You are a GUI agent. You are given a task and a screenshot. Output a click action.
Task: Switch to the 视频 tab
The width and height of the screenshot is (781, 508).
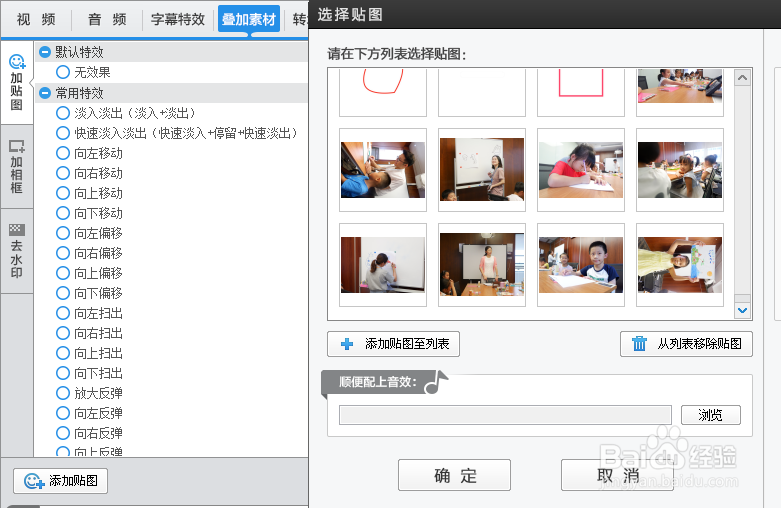coord(36,19)
